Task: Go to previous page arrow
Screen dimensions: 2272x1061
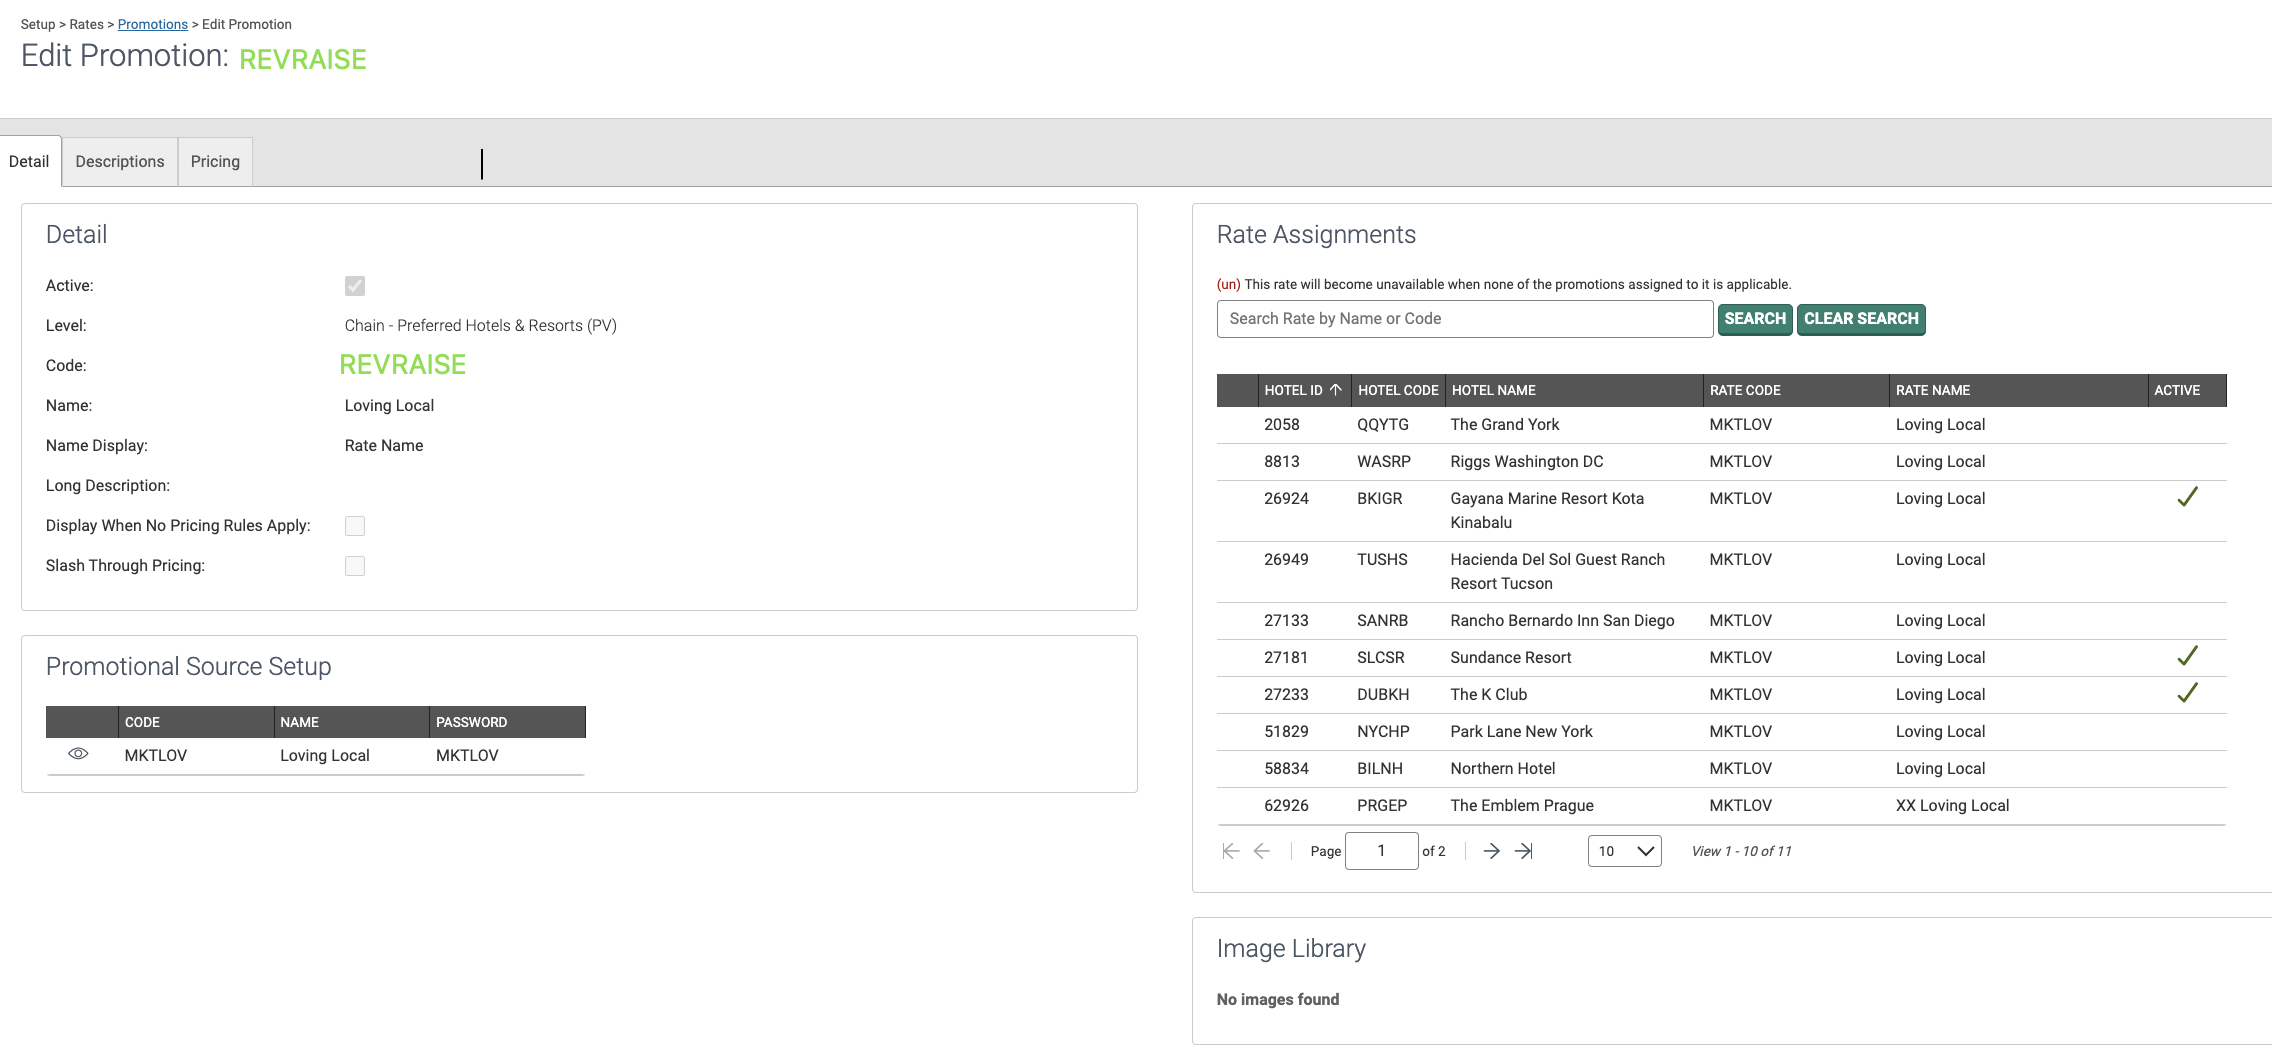Action: tap(1262, 851)
